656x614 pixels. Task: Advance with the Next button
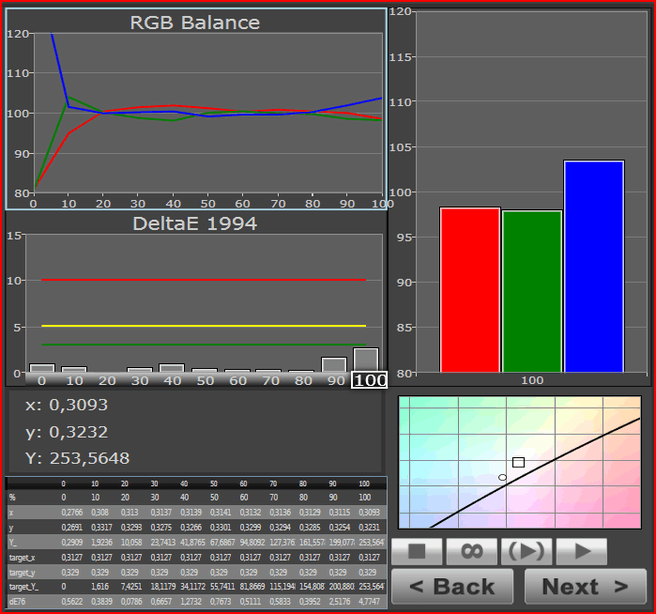click(x=585, y=586)
